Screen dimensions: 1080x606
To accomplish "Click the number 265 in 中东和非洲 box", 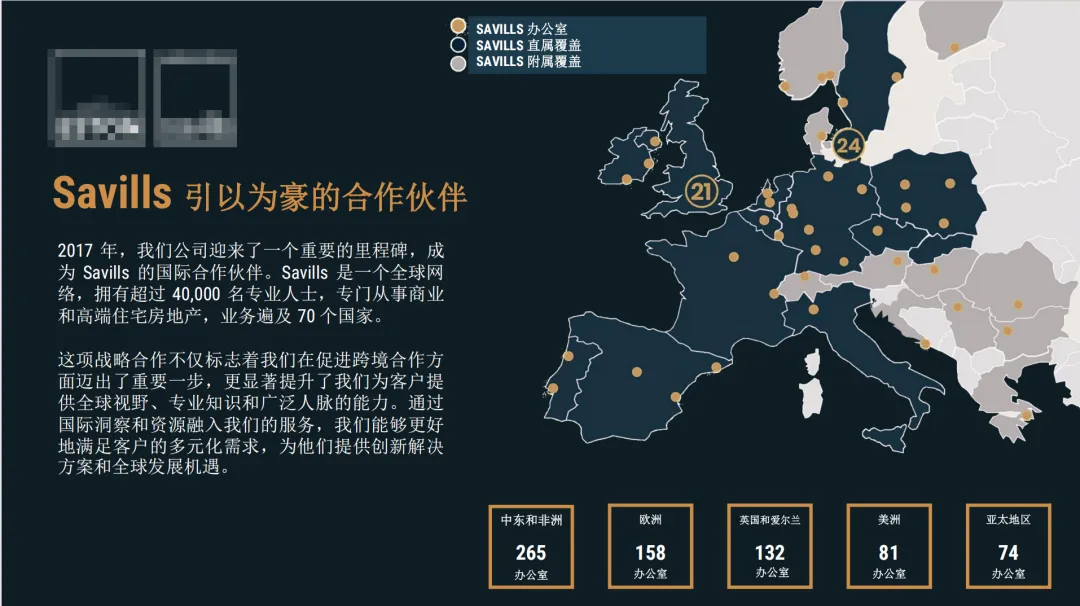I will pos(531,553).
